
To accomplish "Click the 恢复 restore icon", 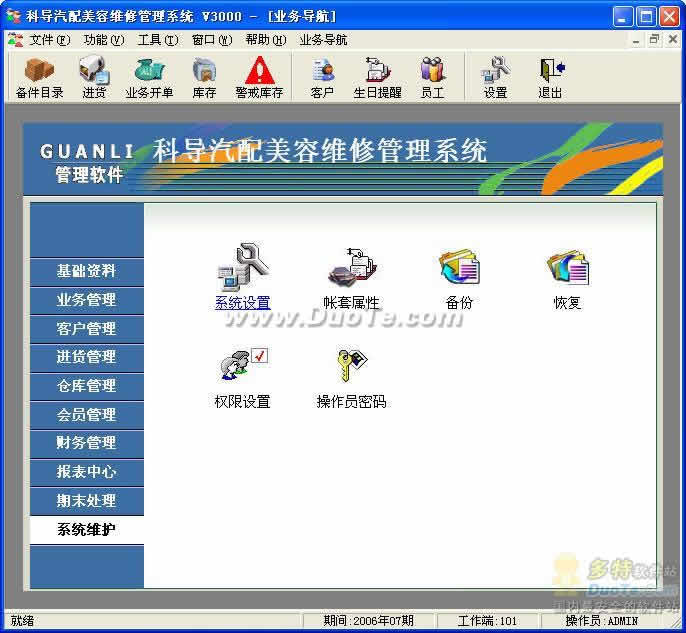I will coord(567,277).
